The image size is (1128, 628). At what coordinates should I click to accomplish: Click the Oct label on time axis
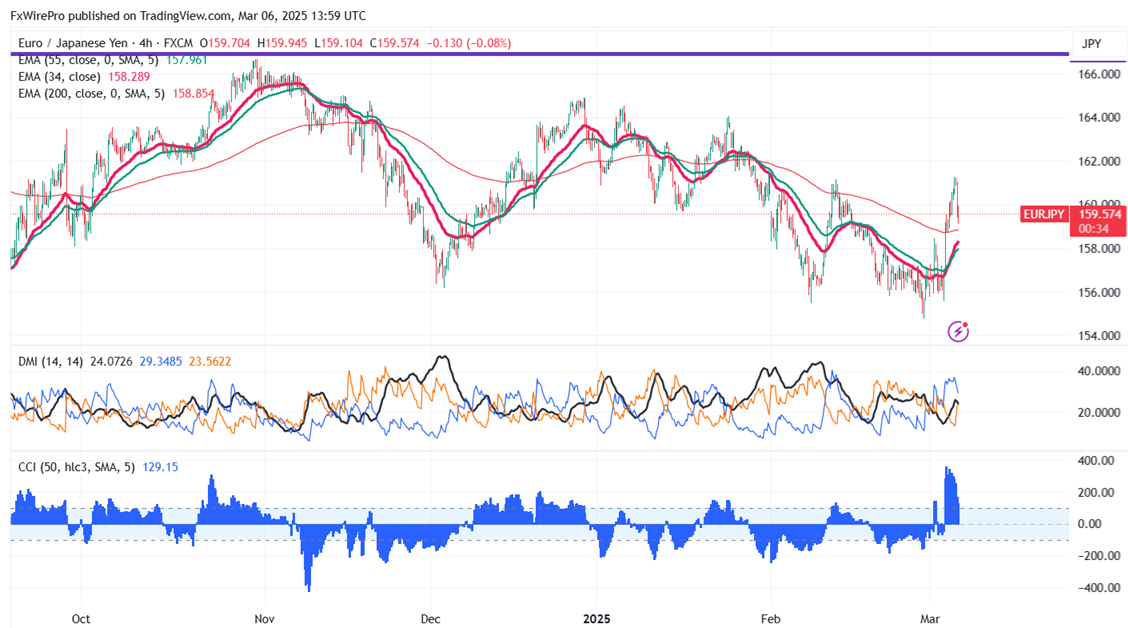point(81,619)
